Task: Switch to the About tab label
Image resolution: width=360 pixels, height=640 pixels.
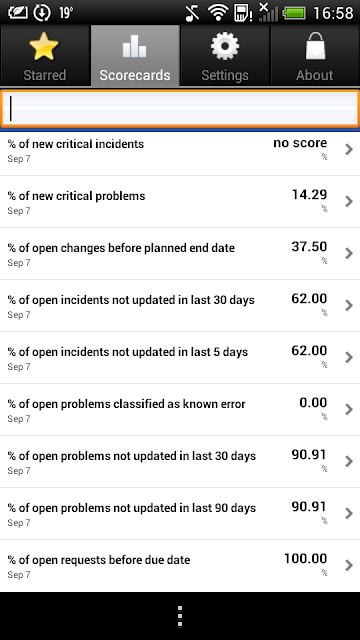Action: tap(315, 75)
